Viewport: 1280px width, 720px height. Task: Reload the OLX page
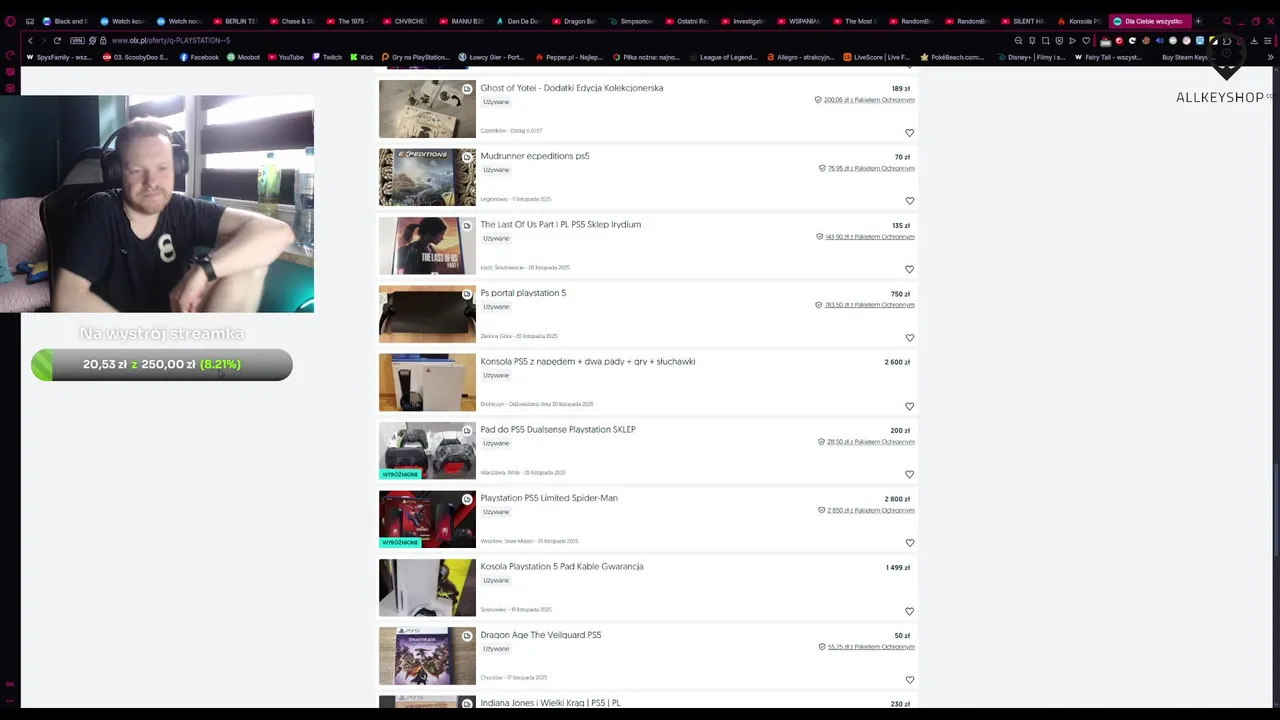[57, 41]
